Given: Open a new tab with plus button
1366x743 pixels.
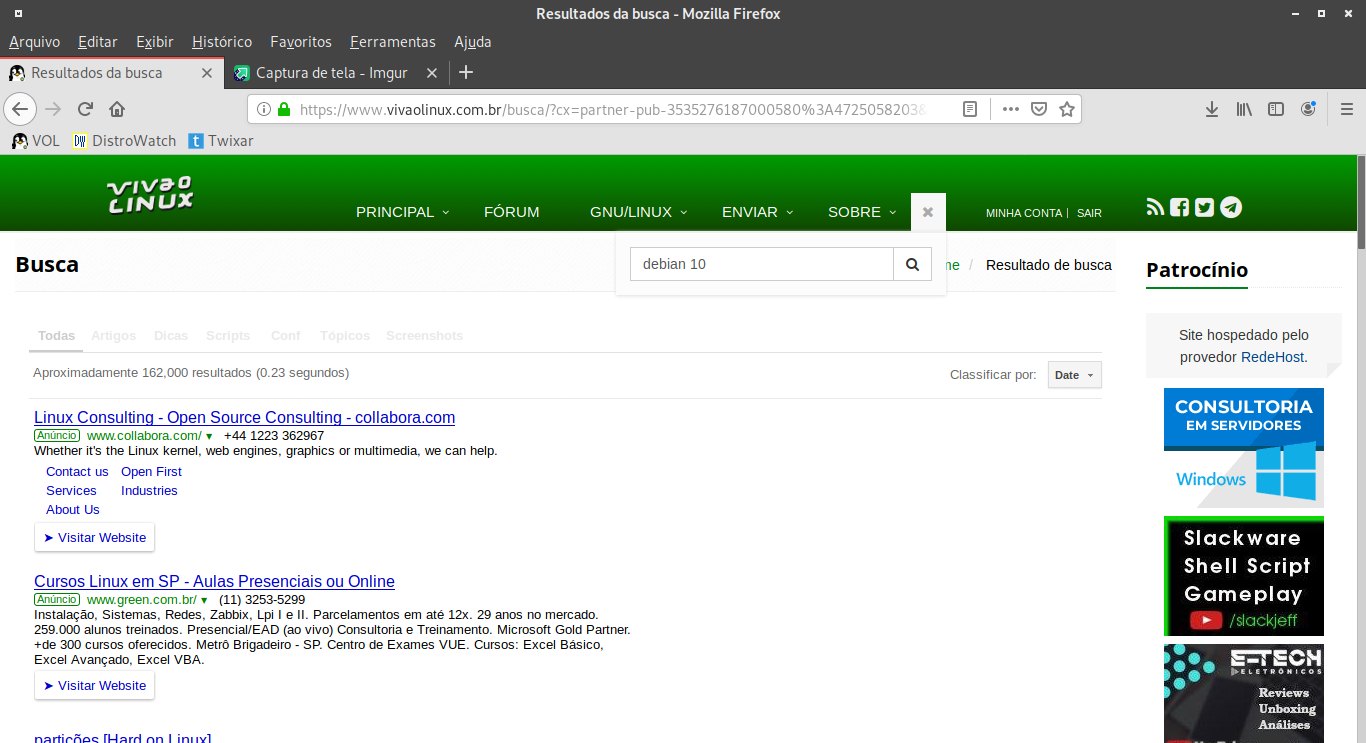Looking at the screenshot, I should click(465, 72).
